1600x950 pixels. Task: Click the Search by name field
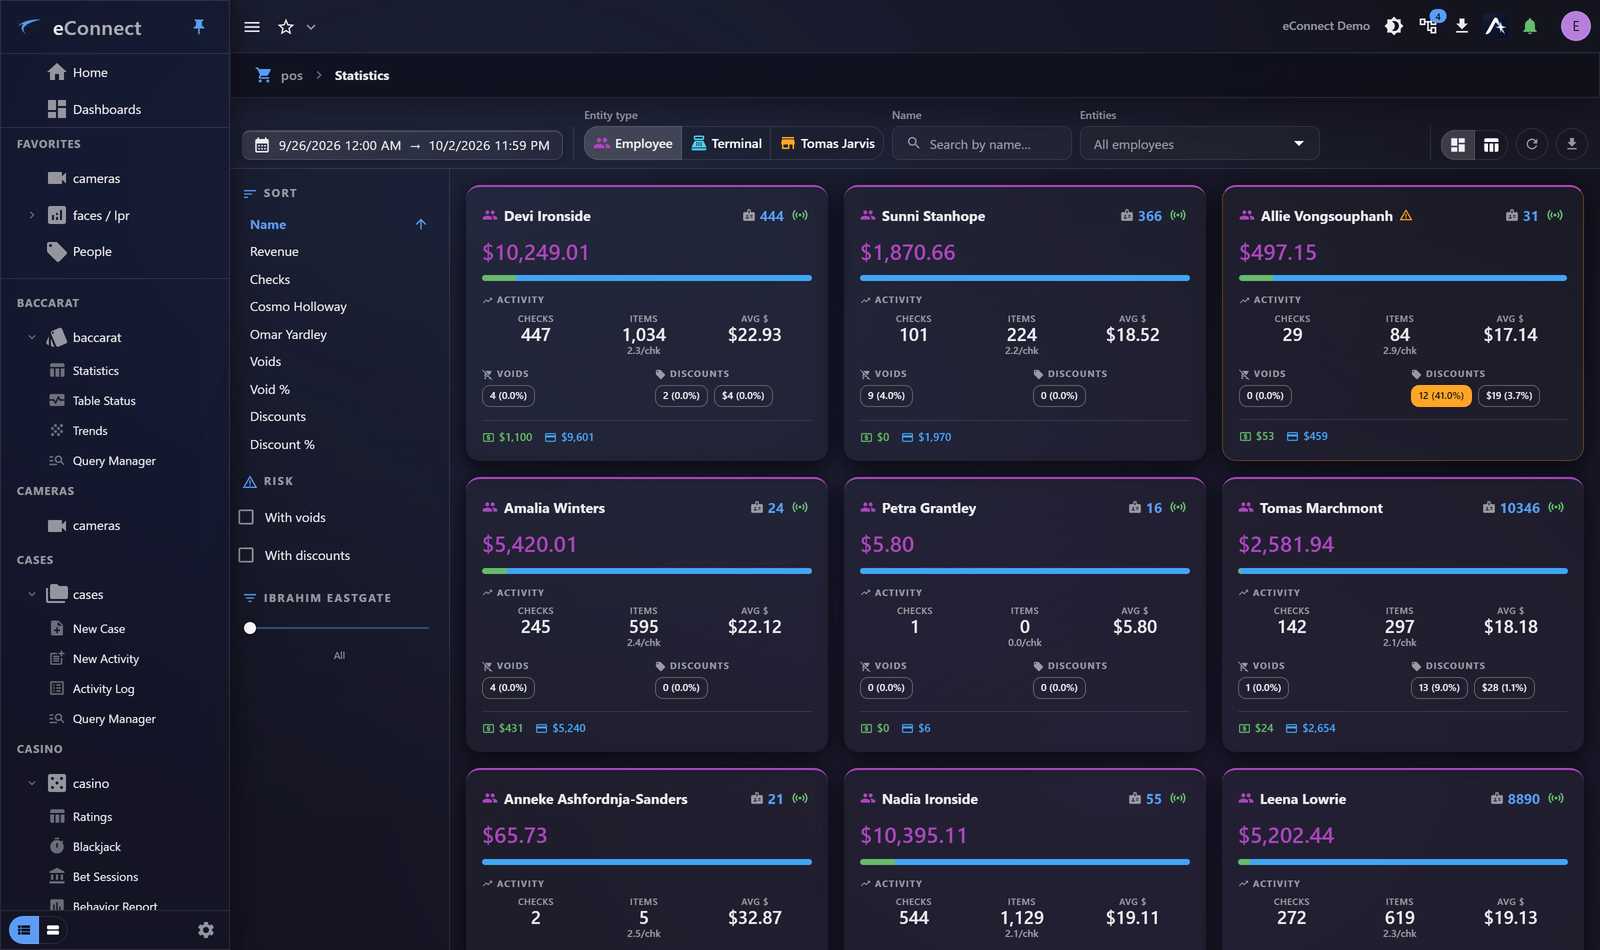(x=981, y=144)
